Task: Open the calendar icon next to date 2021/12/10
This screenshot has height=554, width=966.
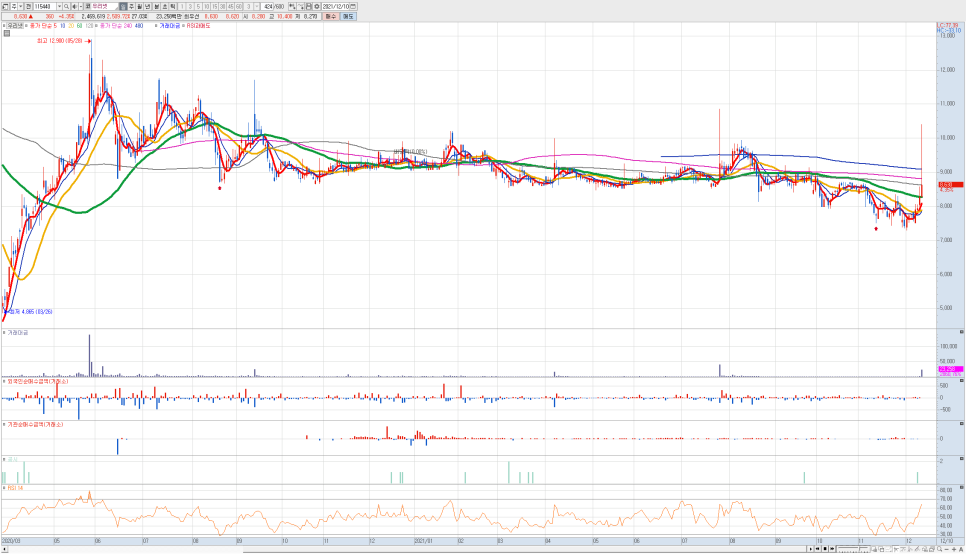Action: click(353, 6)
